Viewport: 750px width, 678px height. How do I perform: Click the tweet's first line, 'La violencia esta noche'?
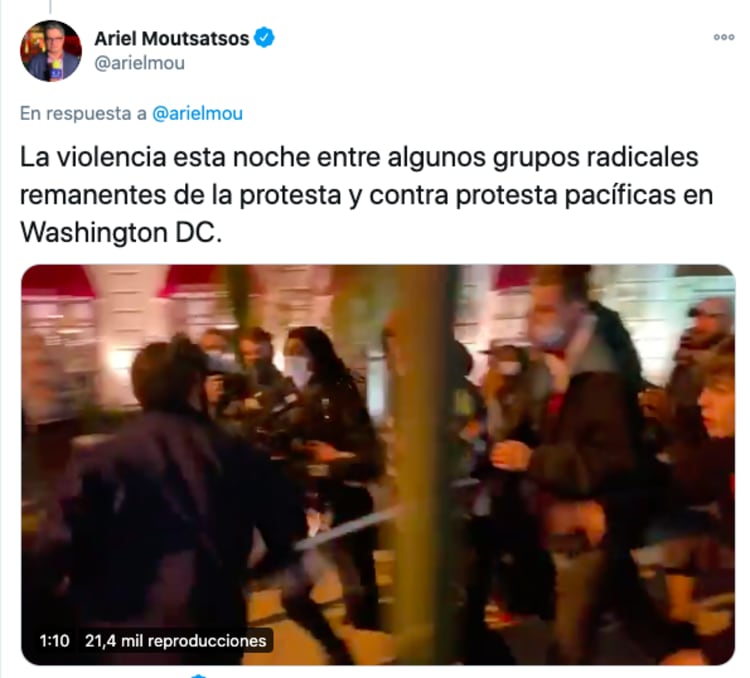(x=165, y=157)
